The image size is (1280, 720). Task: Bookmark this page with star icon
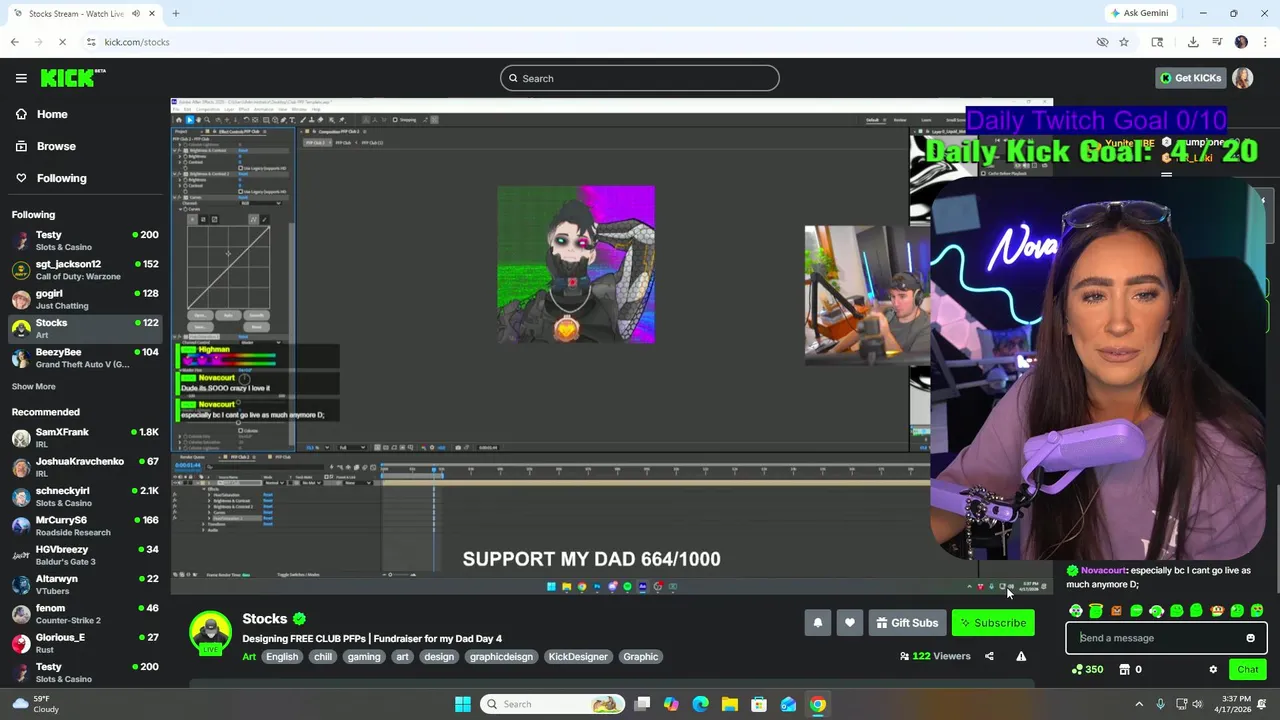1124,42
